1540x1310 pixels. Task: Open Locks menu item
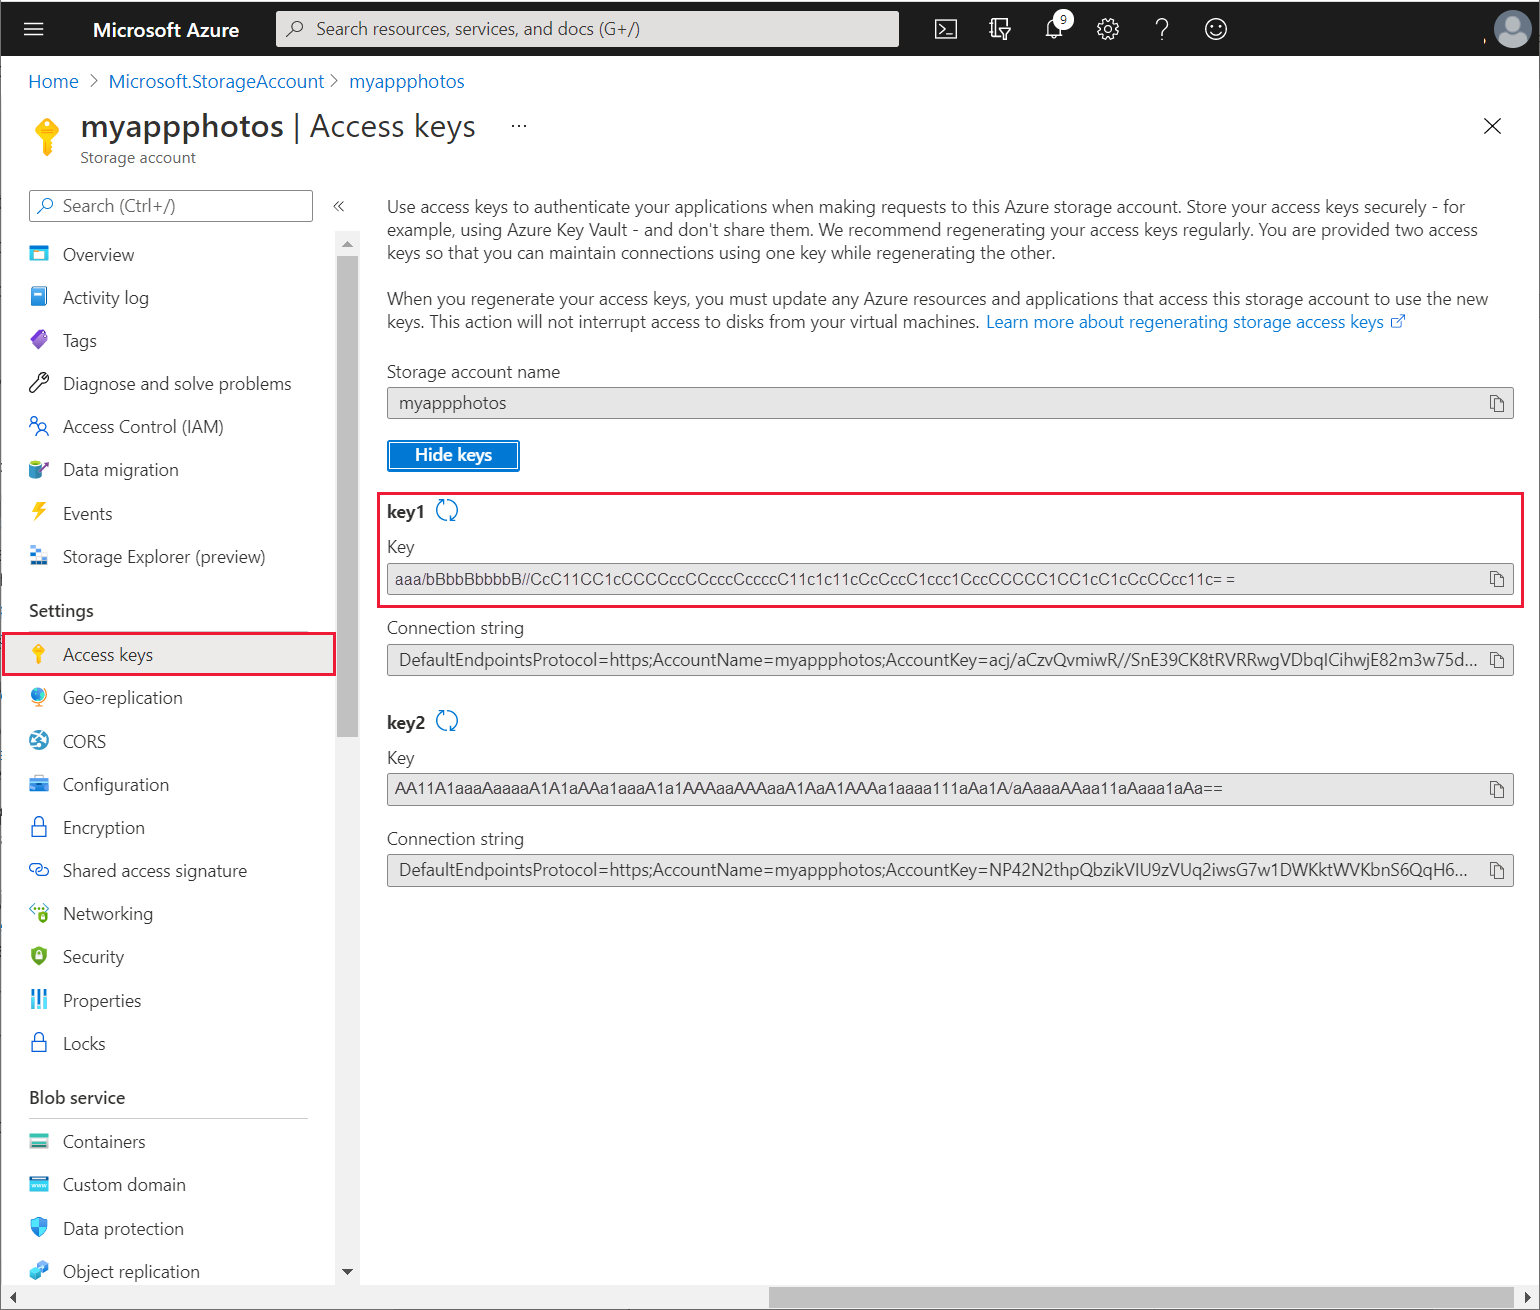point(83,1044)
